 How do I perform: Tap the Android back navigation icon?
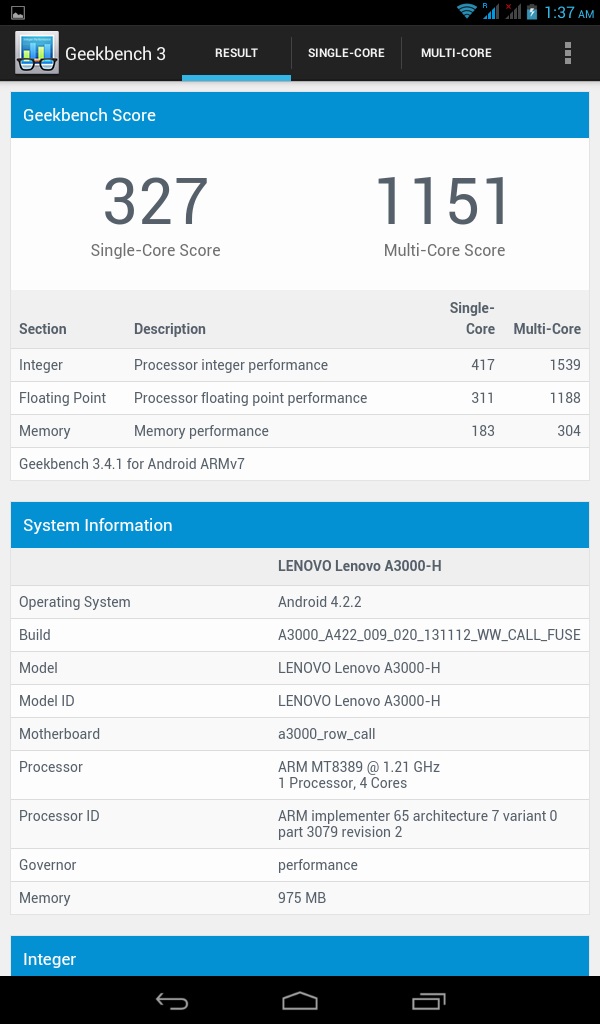pyautogui.click(x=172, y=1000)
